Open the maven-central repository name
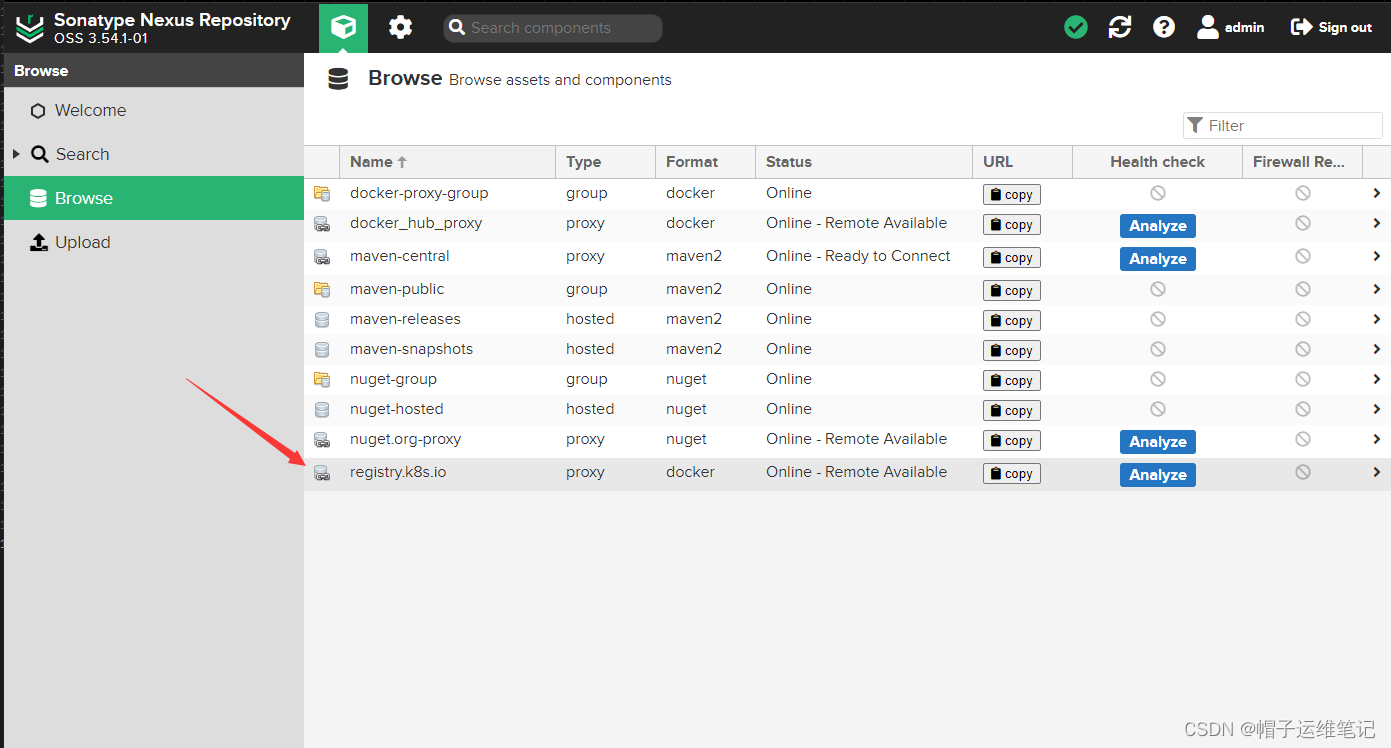Screen dimensions: 1391x748 (400, 256)
